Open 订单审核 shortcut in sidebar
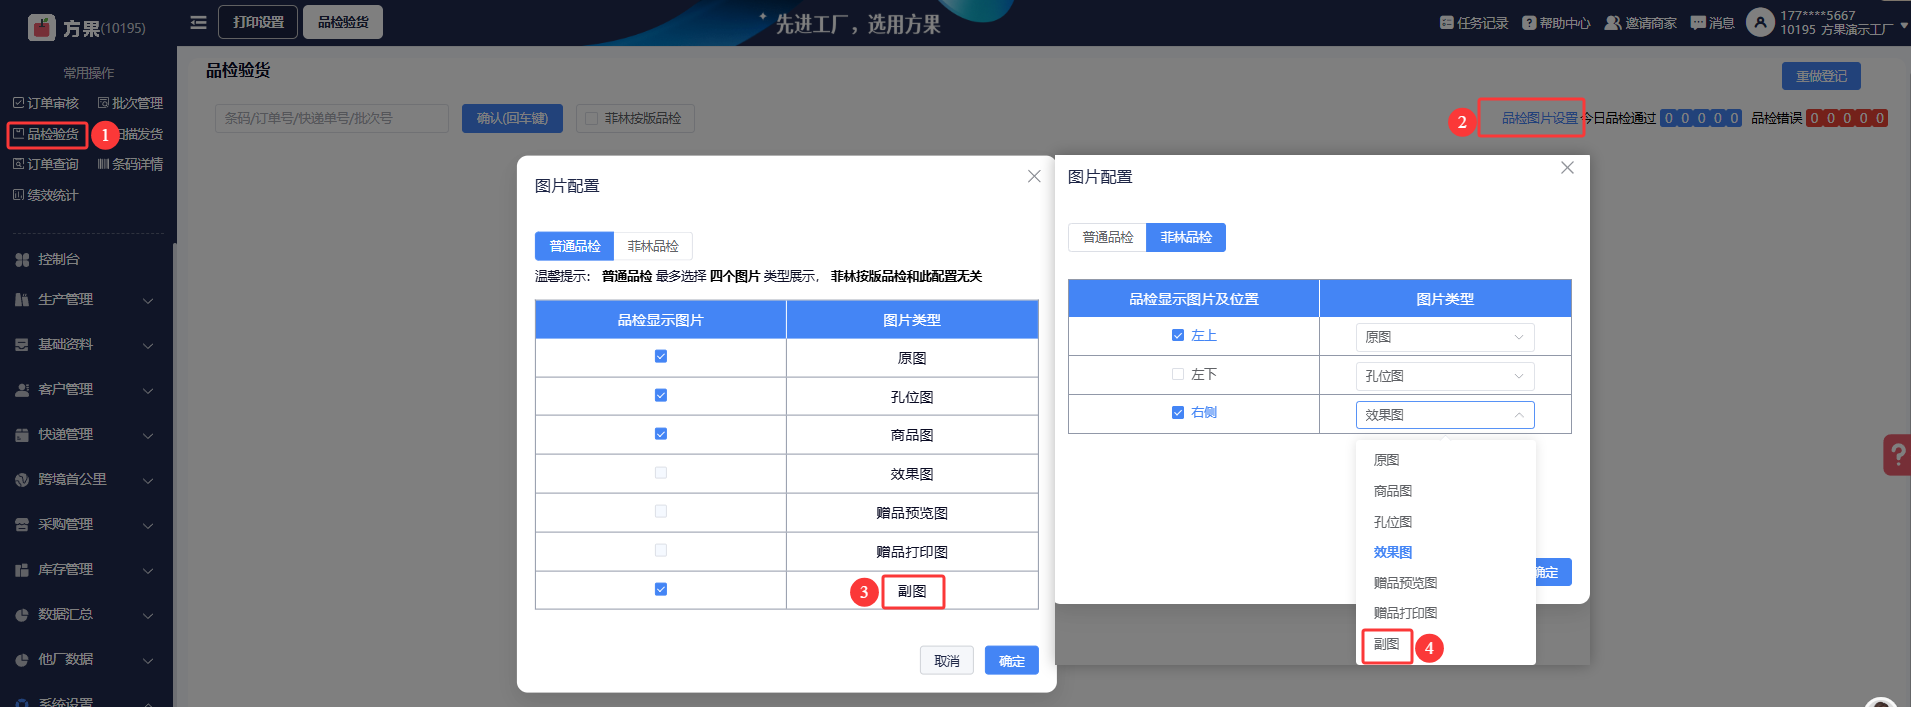Viewport: 1911px width, 707px height. pyautogui.click(x=46, y=103)
